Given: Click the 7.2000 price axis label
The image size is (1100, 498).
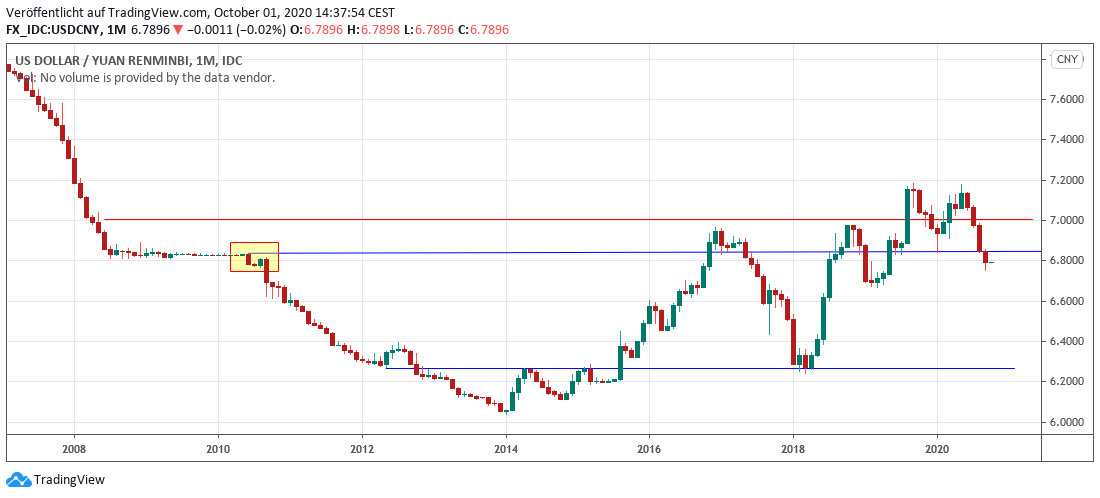Looking at the screenshot, I should [x=1067, y=180].
